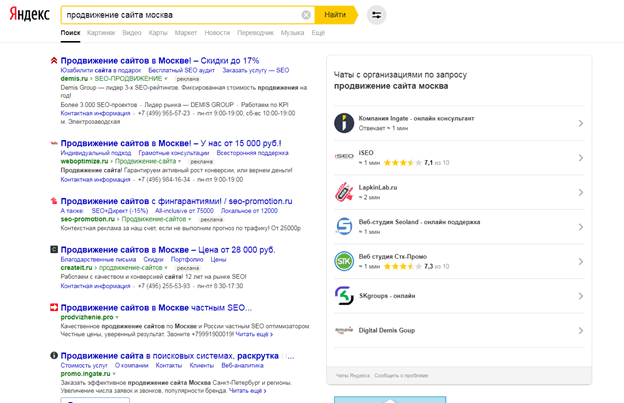The width and height of the screenshot is (624, 403).
Task: Open the Ещё menu tab
Action: [x=318, y=33]
